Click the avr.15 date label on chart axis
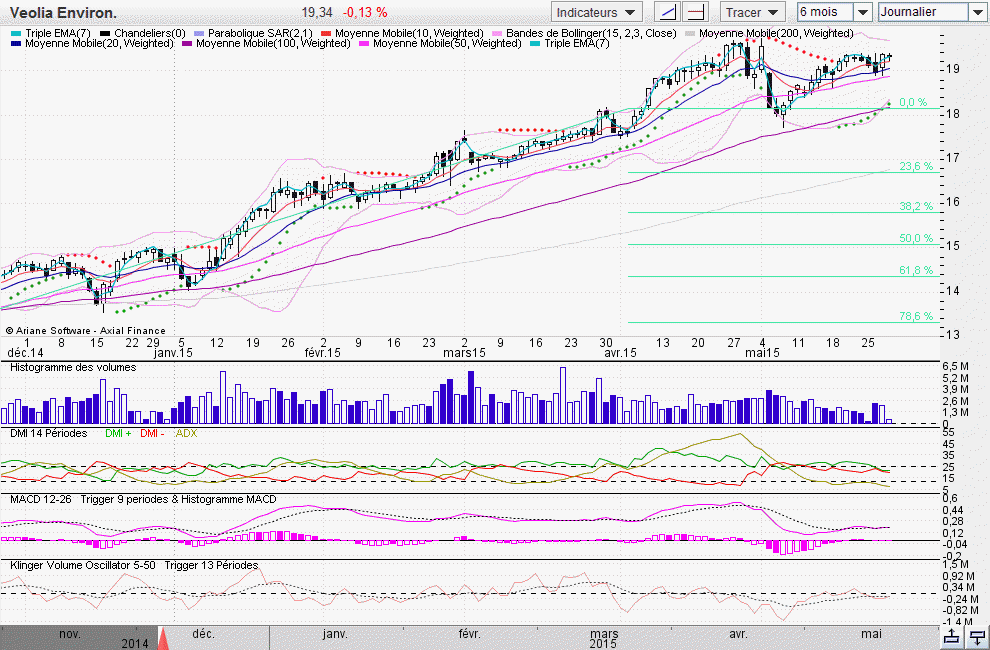Image resolution: width=990 pixels, height=650 pixels. click(620, 353)
